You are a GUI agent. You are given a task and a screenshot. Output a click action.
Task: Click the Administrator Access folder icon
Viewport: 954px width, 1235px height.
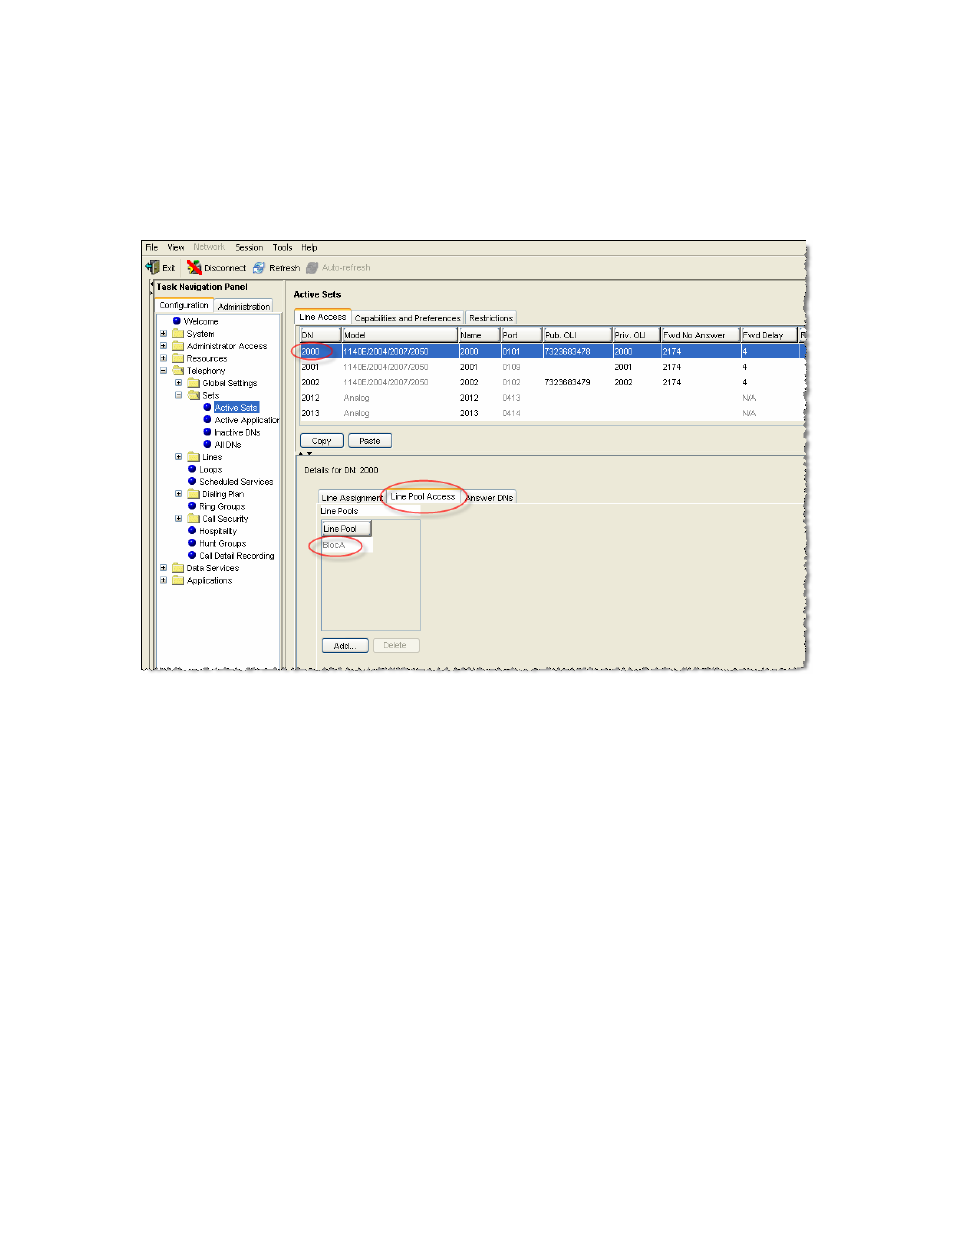tap(178, 346)
